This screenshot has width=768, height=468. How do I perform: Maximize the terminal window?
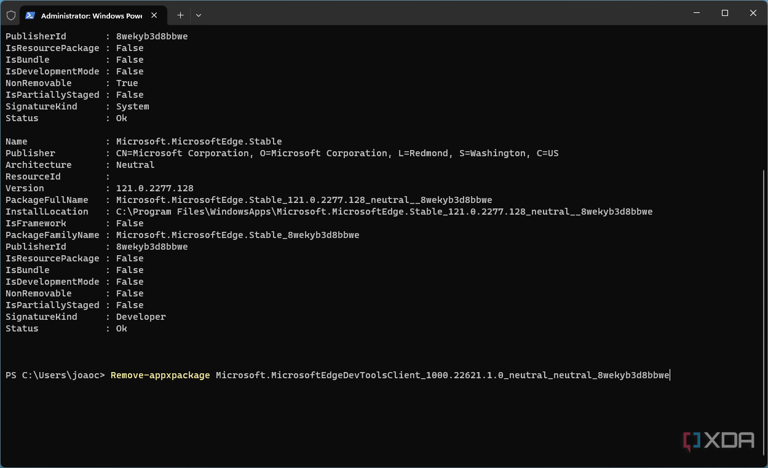(x=725, y=13)
